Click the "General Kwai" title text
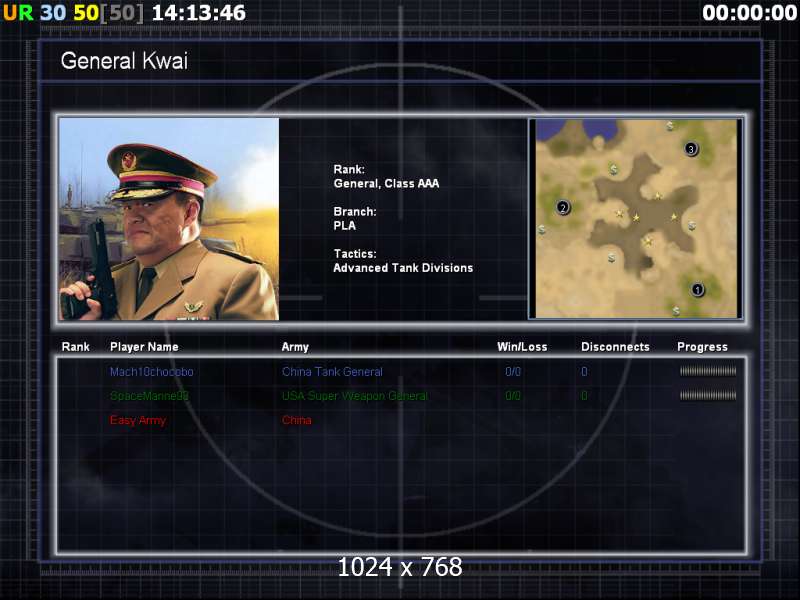The width and height of the screenshot is (800, 600). point(124,61)
